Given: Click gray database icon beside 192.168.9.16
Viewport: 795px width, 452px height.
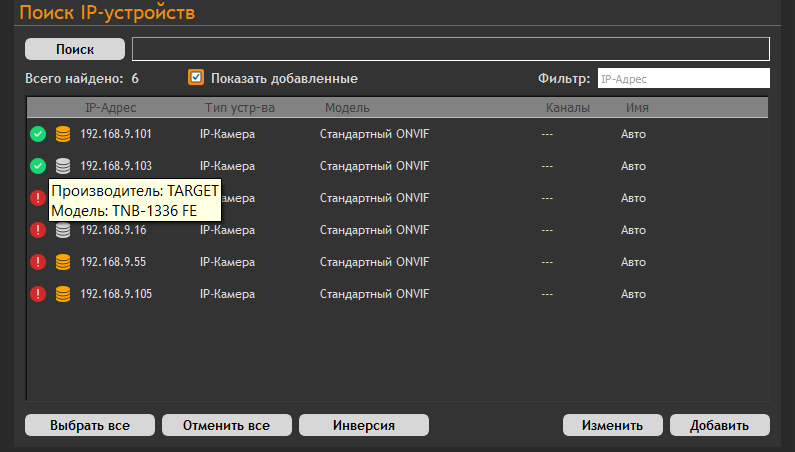Looking at the screenshot, I should coord(63,230).
